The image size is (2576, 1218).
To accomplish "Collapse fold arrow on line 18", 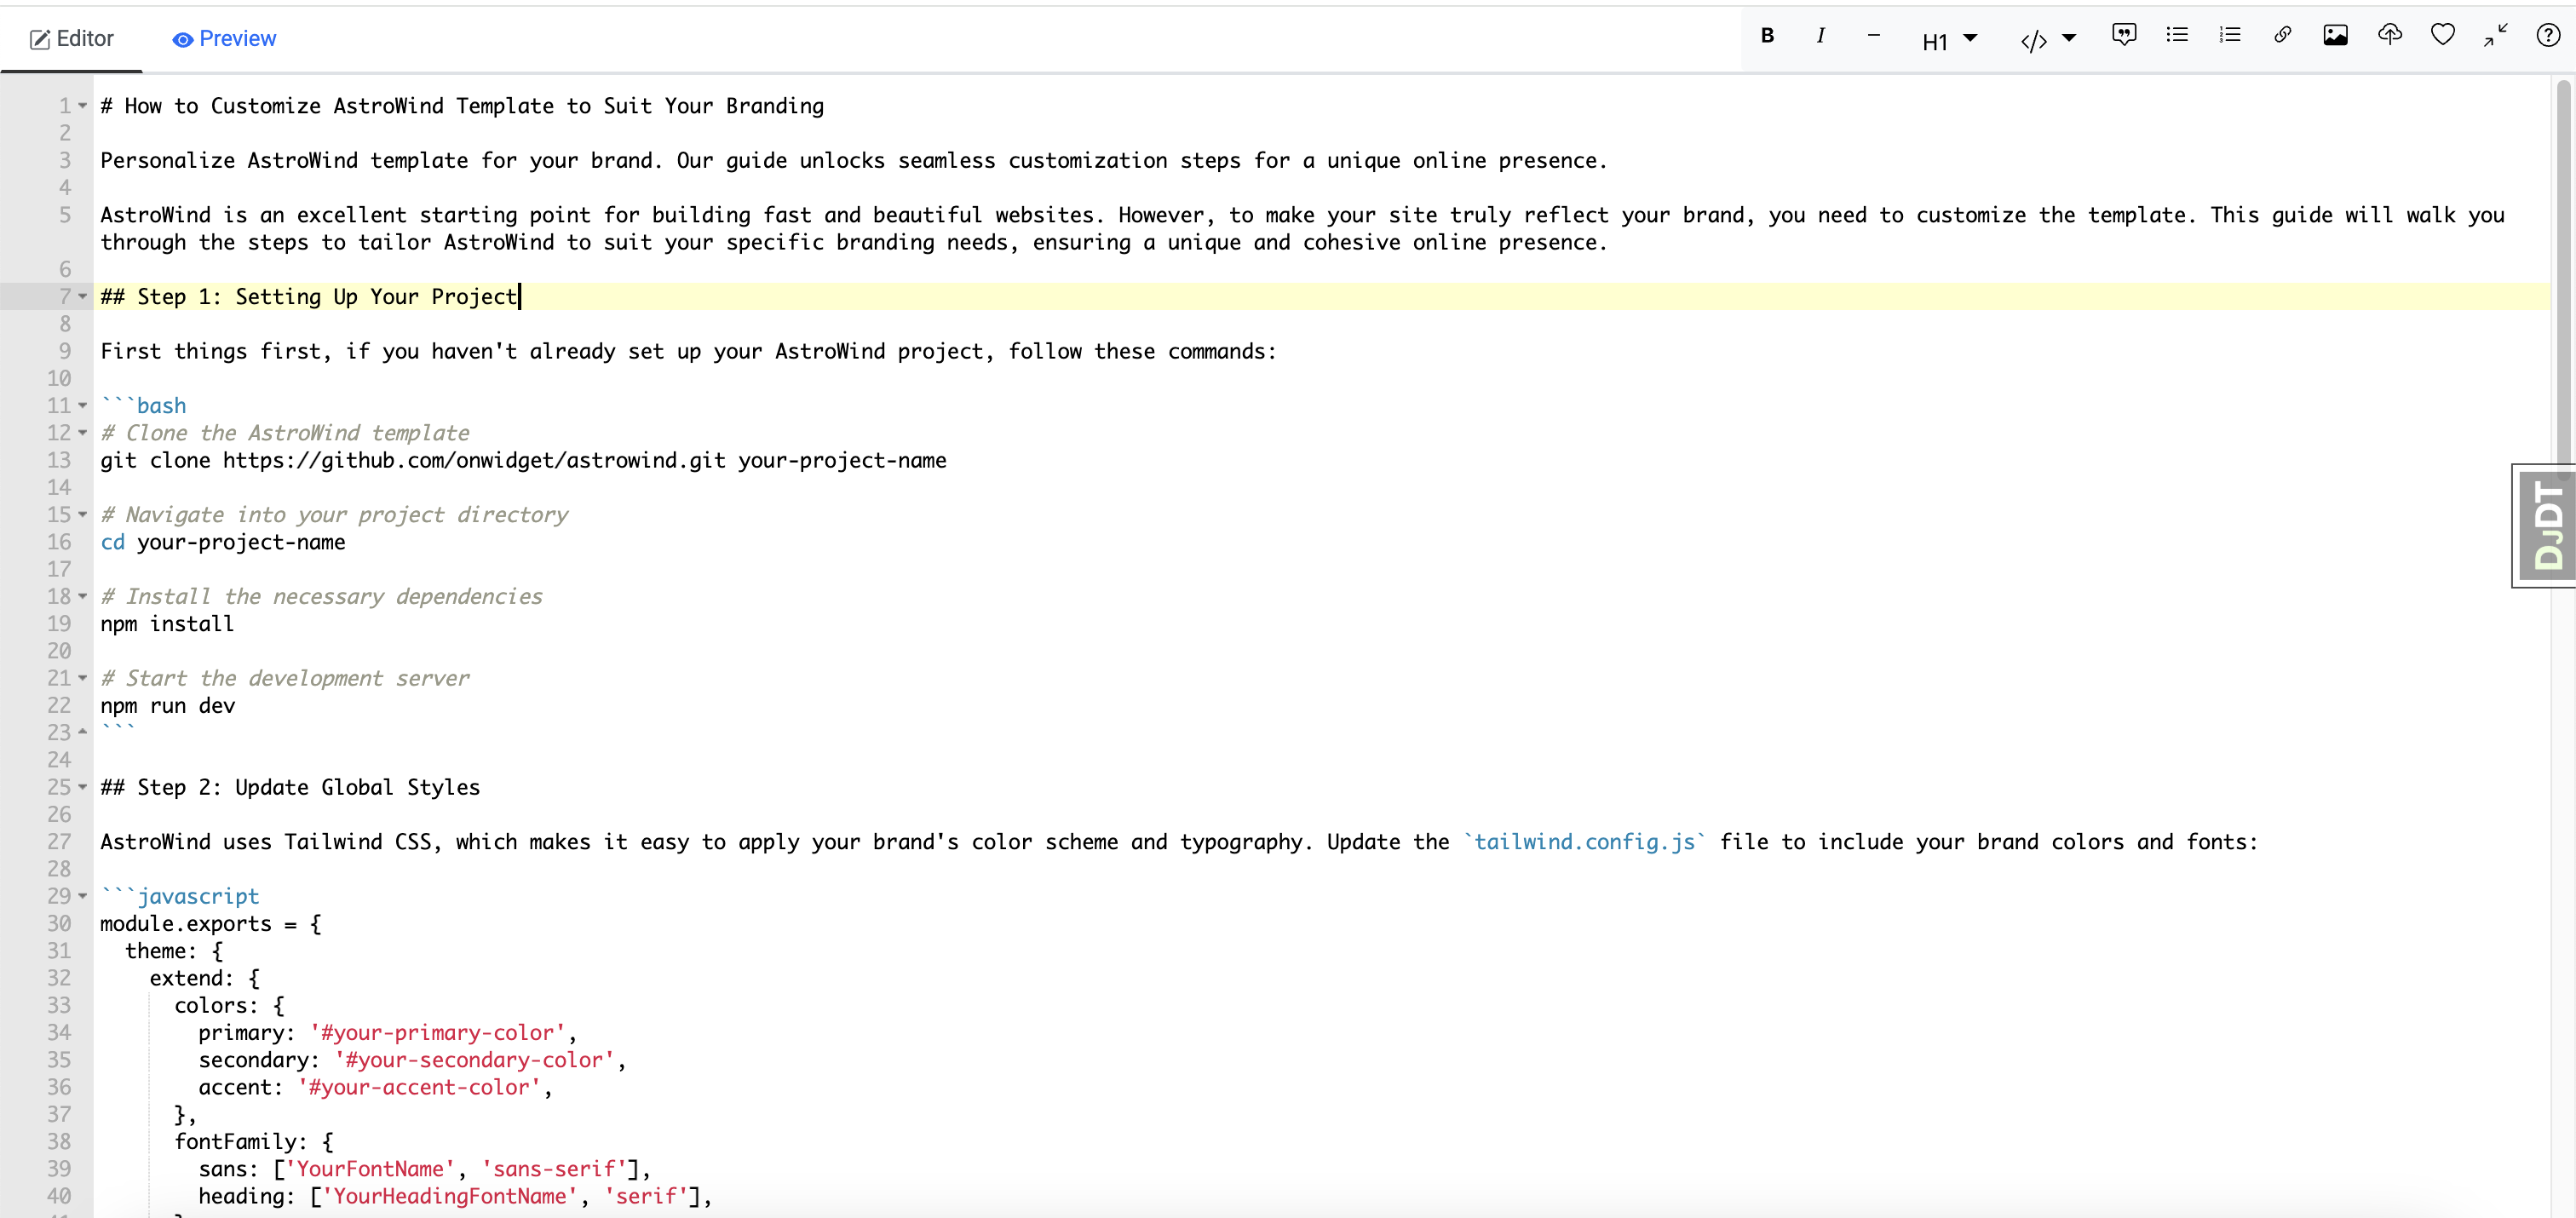I will (x=83, y=597).
